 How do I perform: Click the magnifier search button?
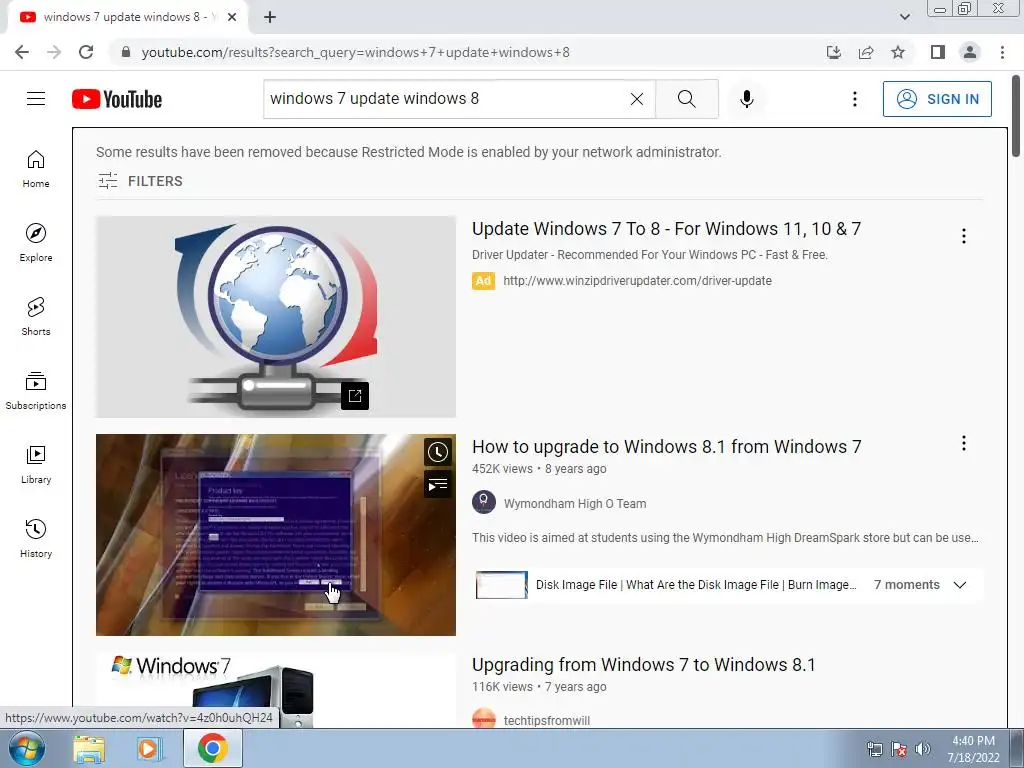click(x=686, y=99)
